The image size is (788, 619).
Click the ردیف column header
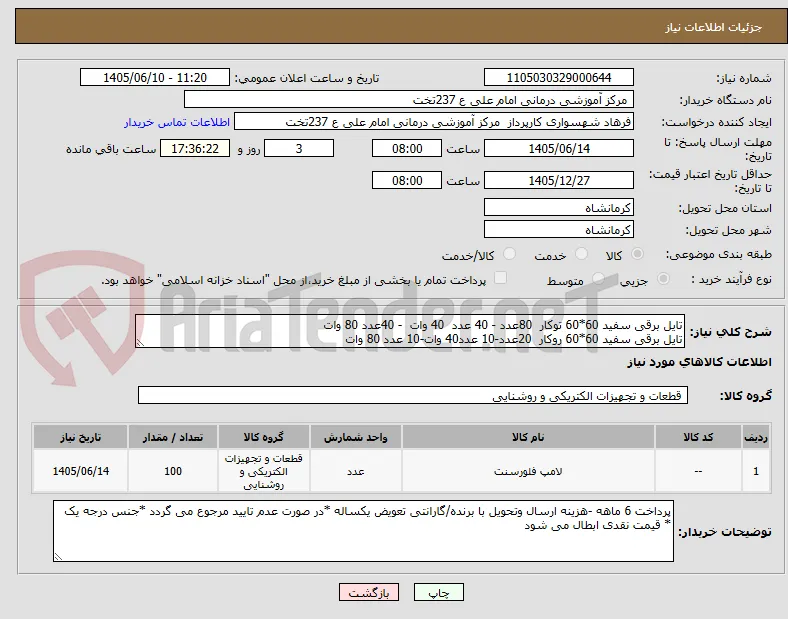point(756,437)
